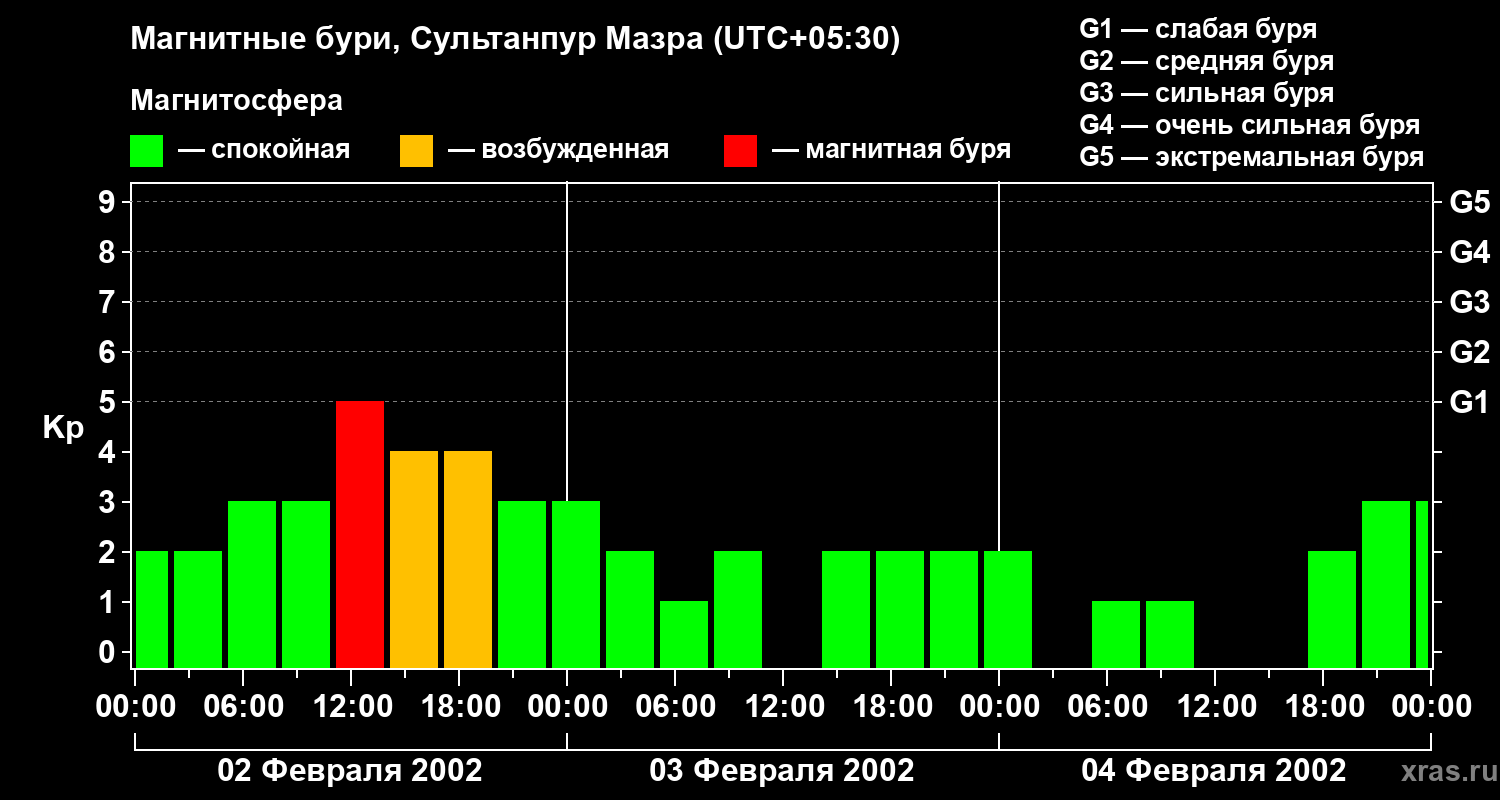
Task: Click the '06:00' time label under 03 Февраля
Action: click(675, 707)
